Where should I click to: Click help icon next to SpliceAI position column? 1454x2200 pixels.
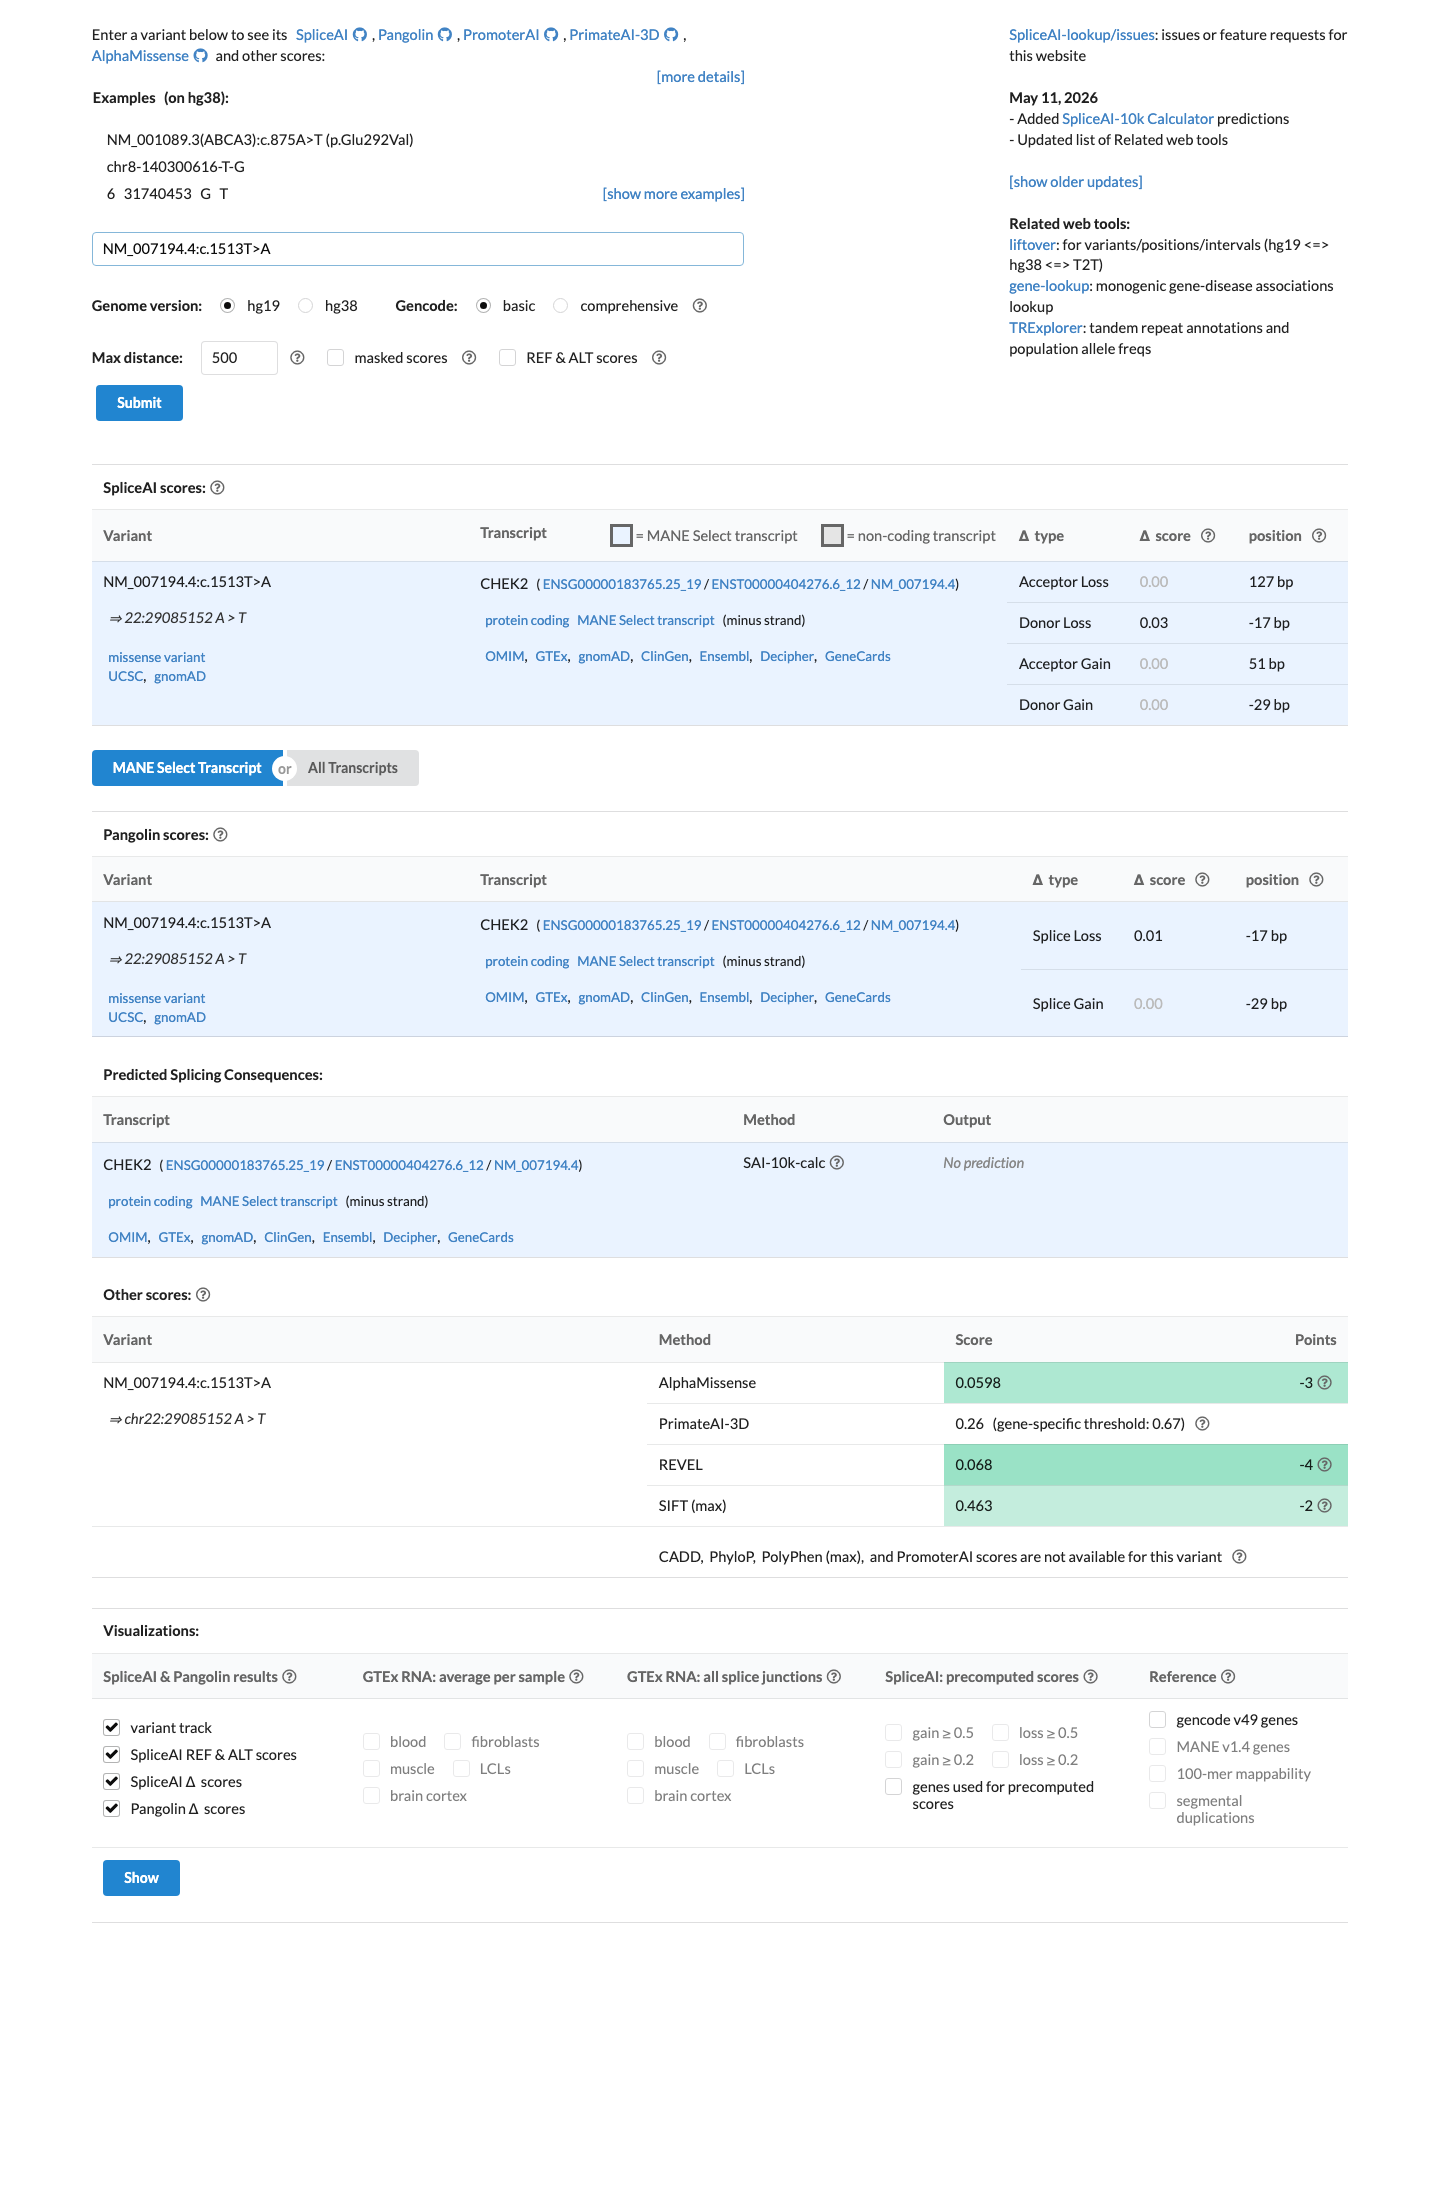(x=1319, y=536)
